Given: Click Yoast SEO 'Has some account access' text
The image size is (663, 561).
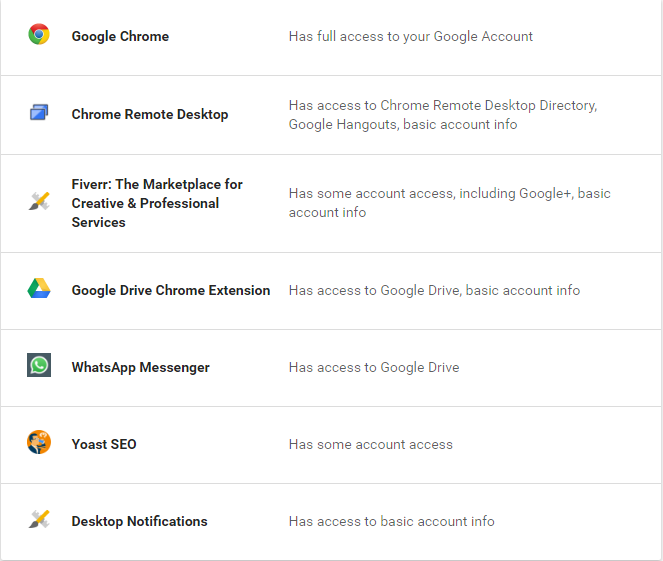Looking at the screenshot, I should coord(370,444).
